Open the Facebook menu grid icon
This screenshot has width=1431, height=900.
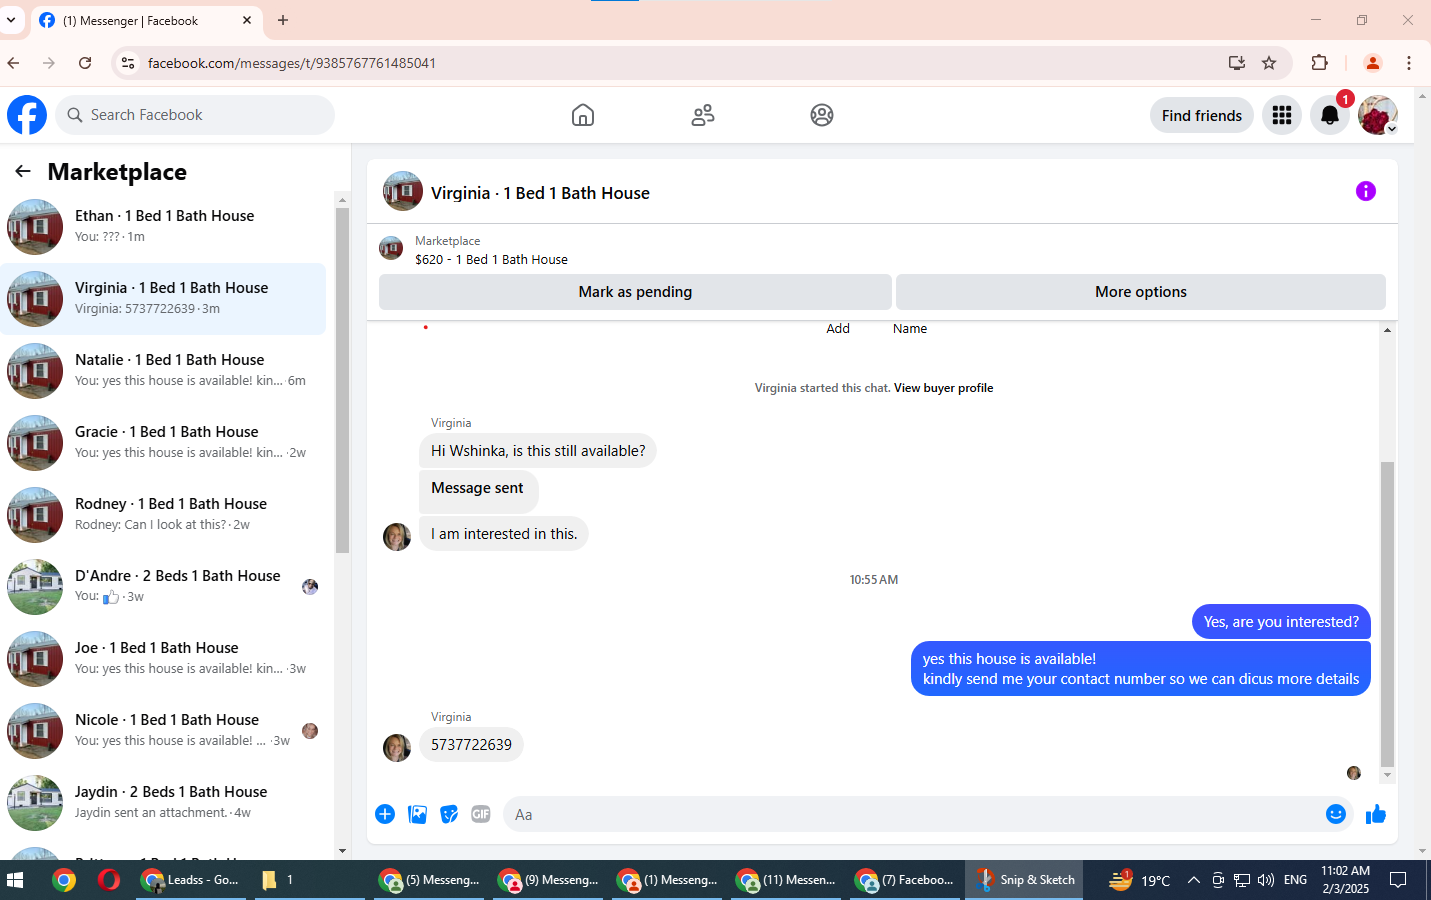[1282, 115]
